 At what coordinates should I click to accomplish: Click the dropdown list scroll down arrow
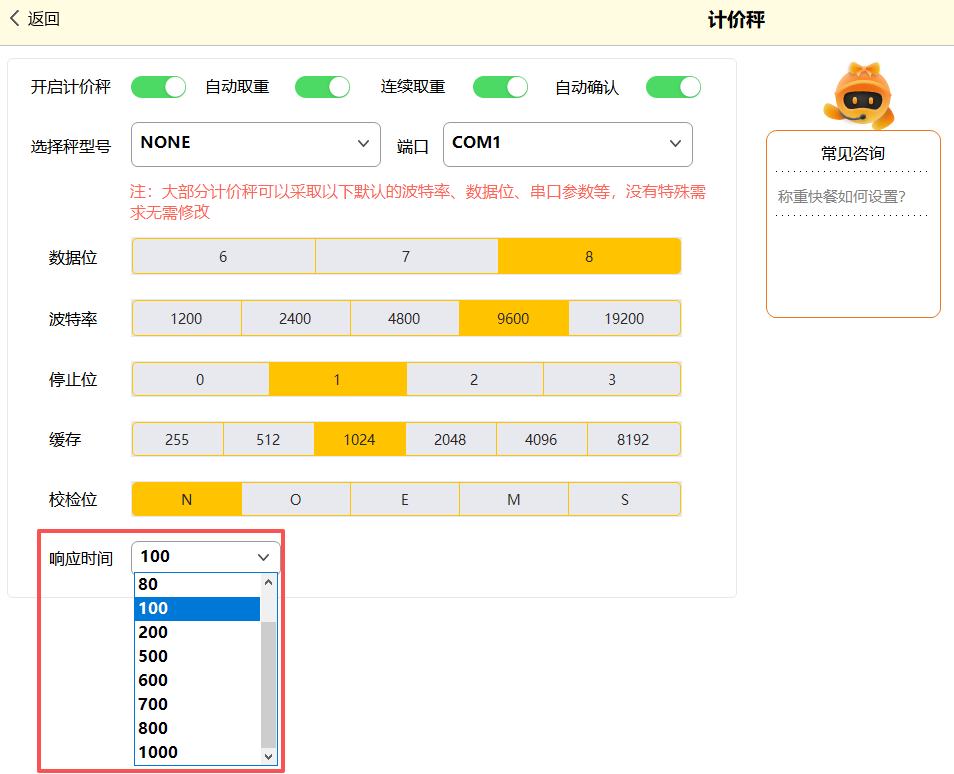268,757
